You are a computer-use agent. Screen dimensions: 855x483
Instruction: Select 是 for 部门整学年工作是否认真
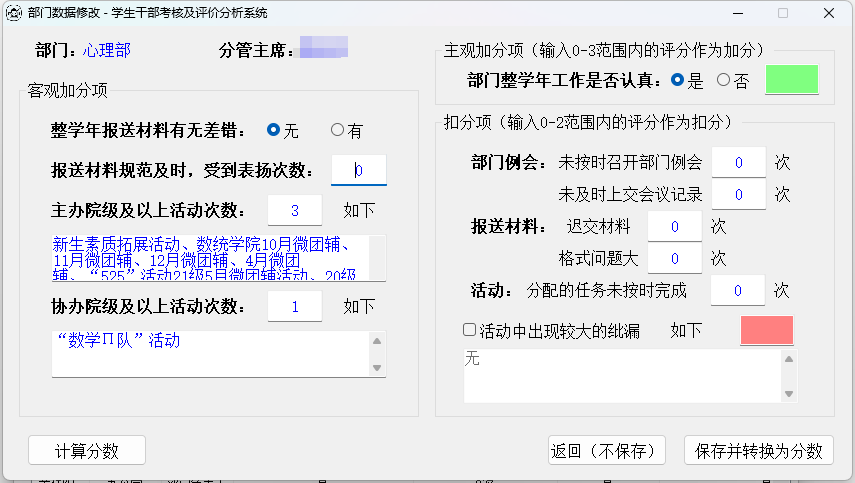(x=687, y=81)
